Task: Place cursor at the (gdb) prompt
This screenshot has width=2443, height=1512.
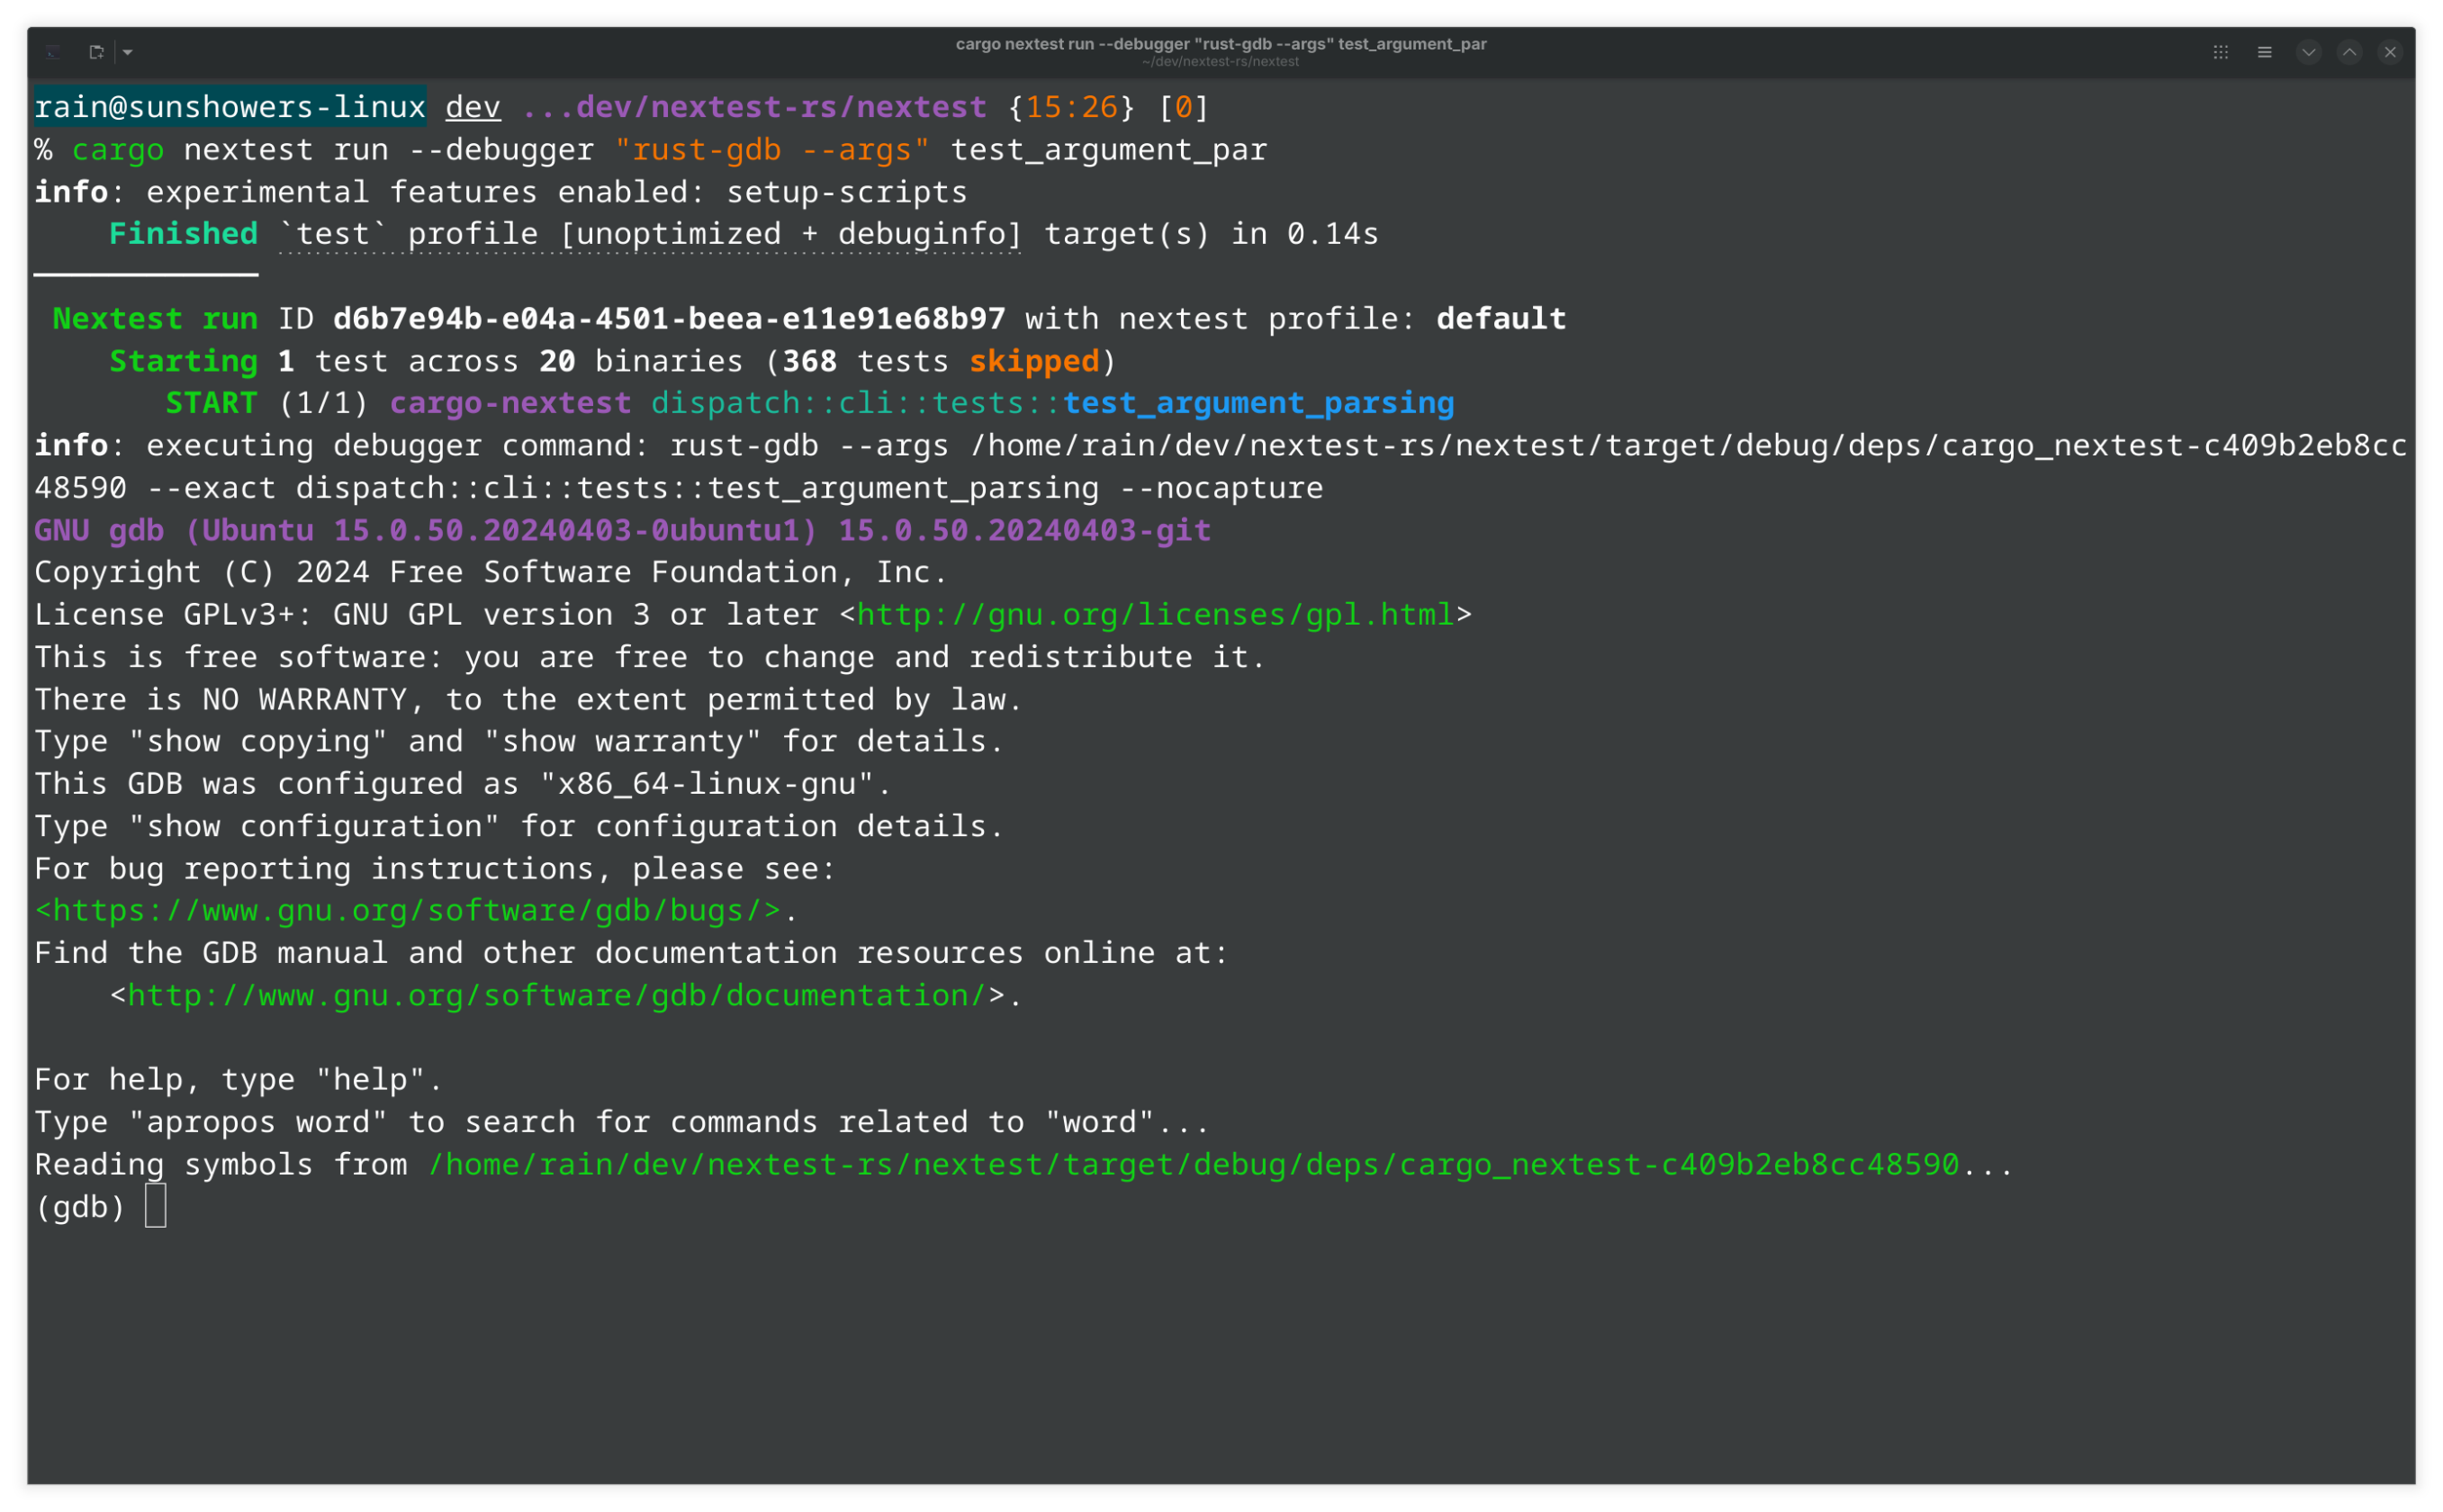Action: pyautogui.click(x=155, y=1206)
